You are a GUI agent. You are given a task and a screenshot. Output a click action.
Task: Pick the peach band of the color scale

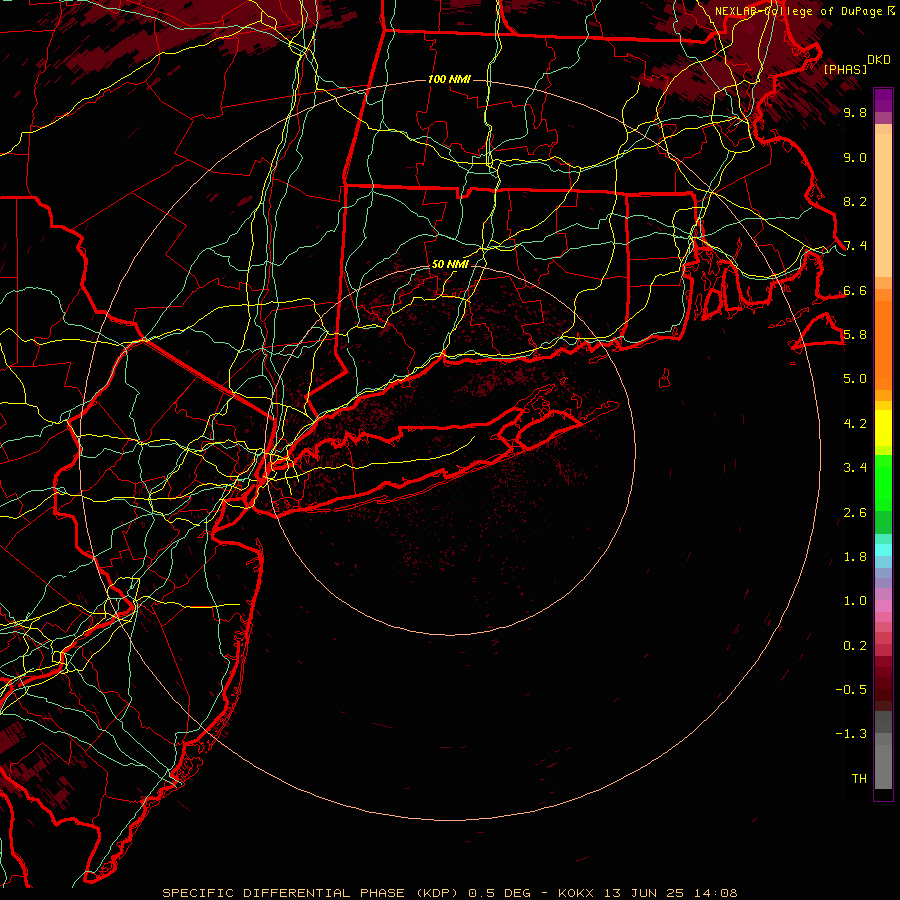click(x=883, y=204)
